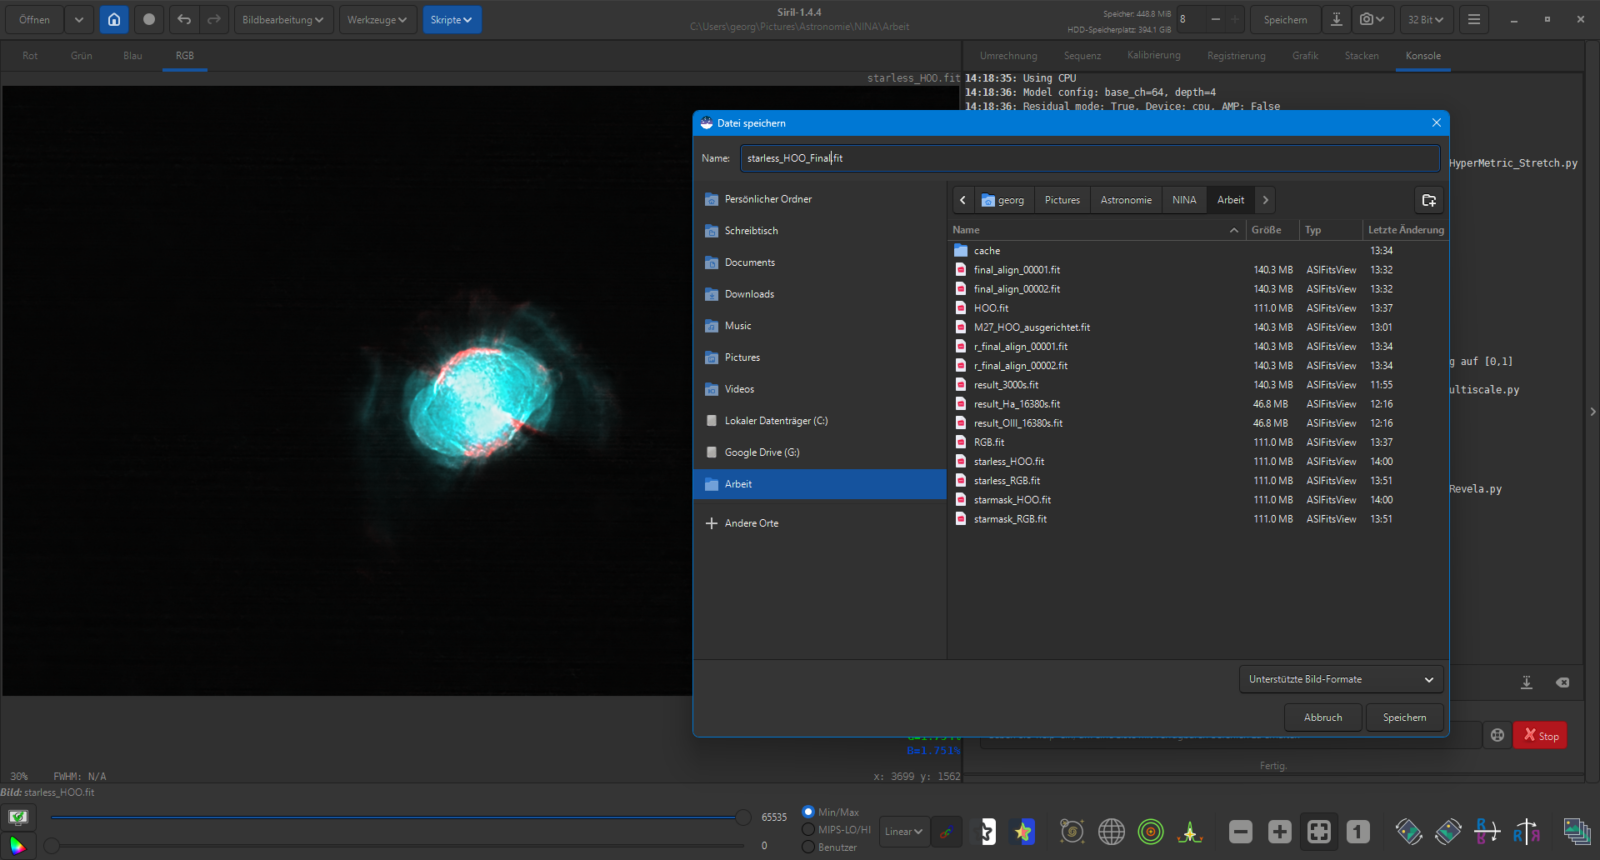Click the crosshair icon next to Stop

point(1497,735)
